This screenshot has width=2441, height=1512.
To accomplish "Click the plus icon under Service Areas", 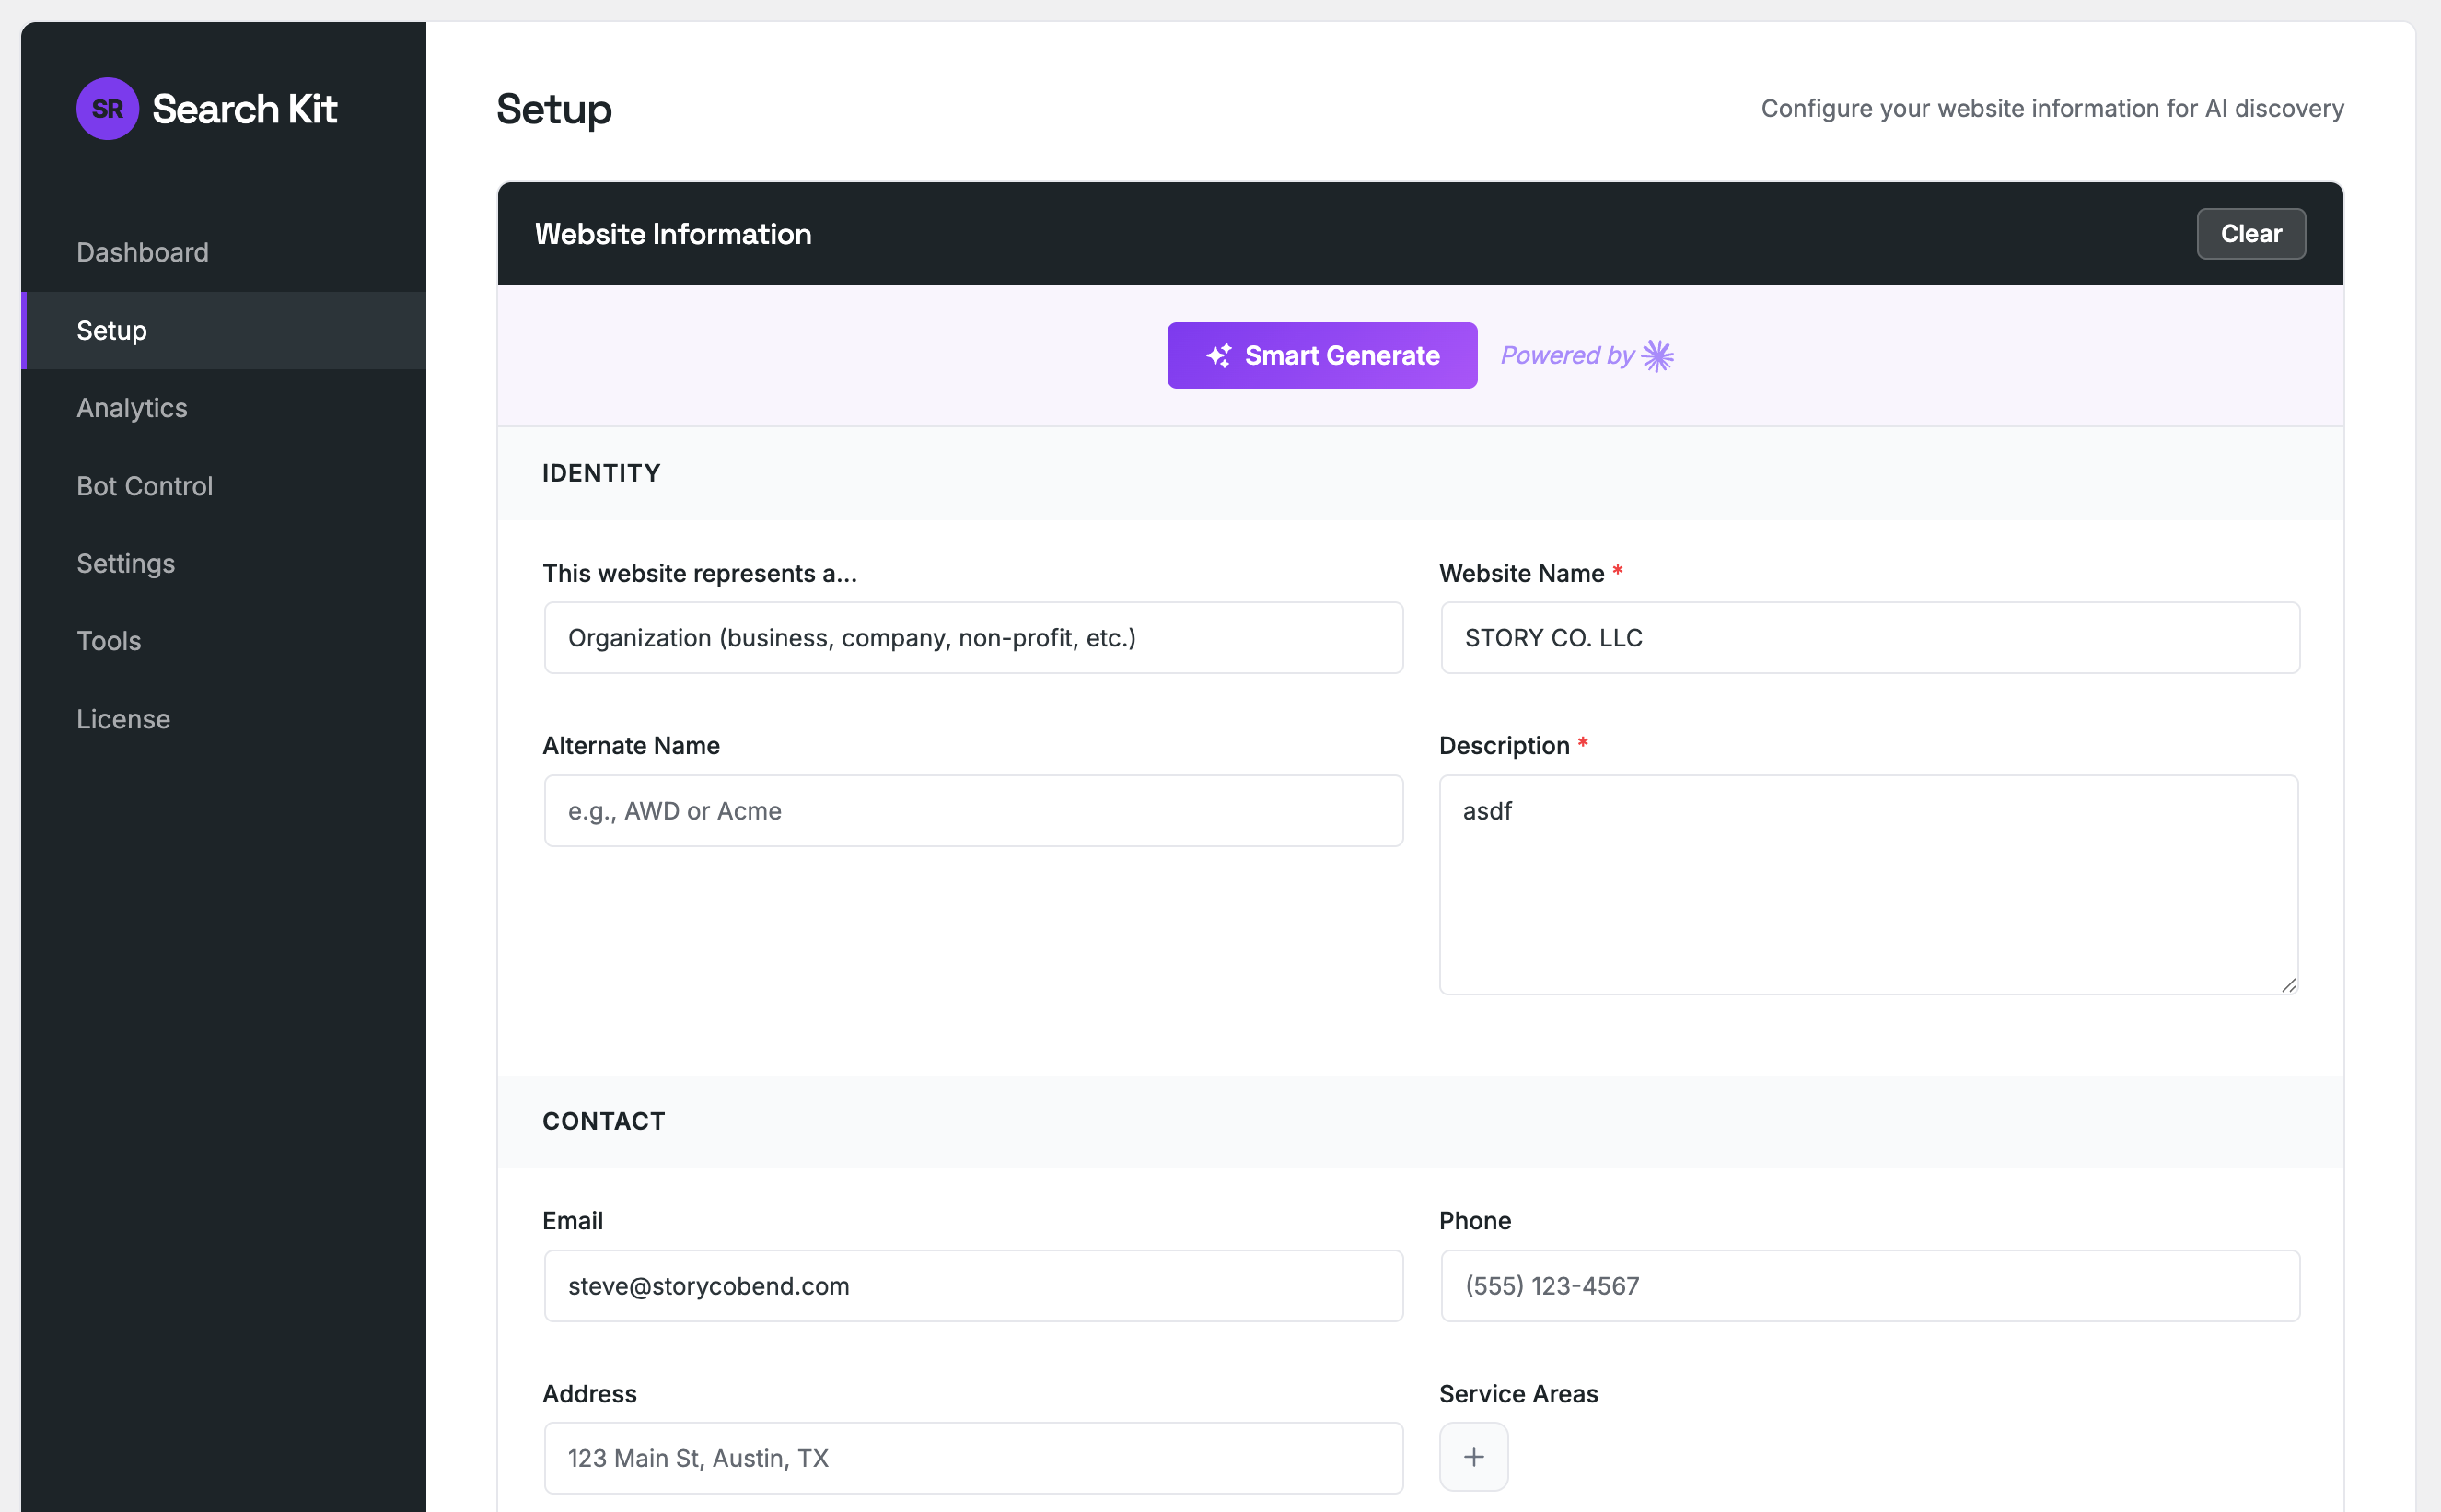I will tap(1473, 1456).
